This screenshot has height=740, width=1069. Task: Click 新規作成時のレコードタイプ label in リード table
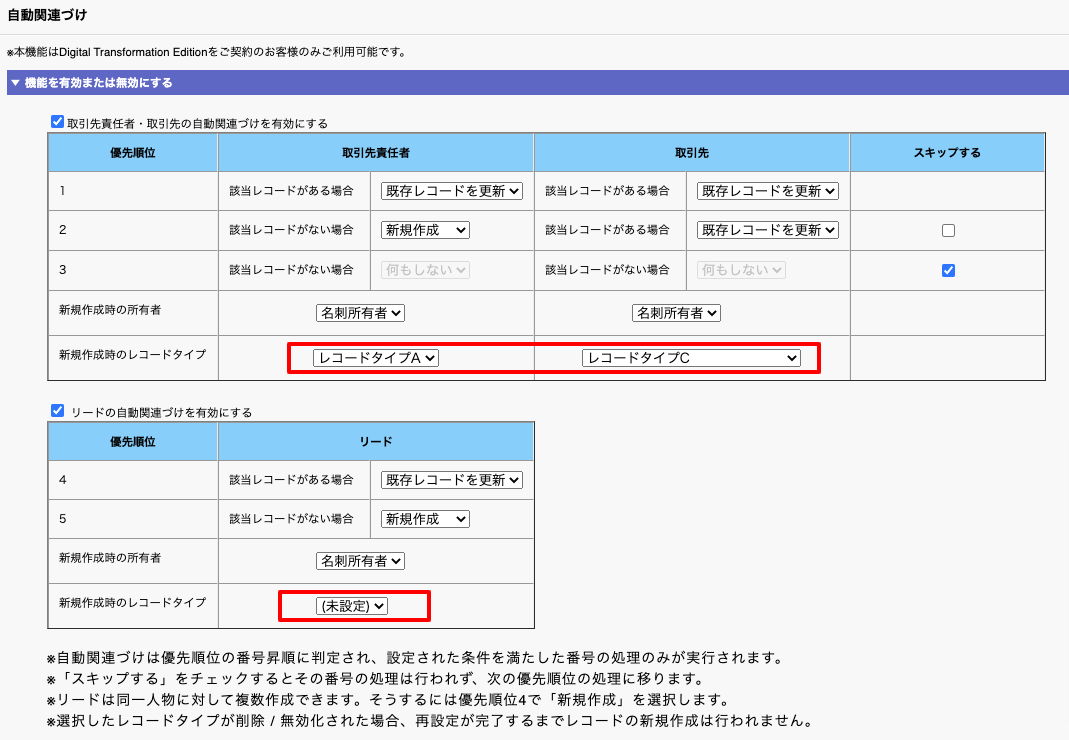click(132, 602)
